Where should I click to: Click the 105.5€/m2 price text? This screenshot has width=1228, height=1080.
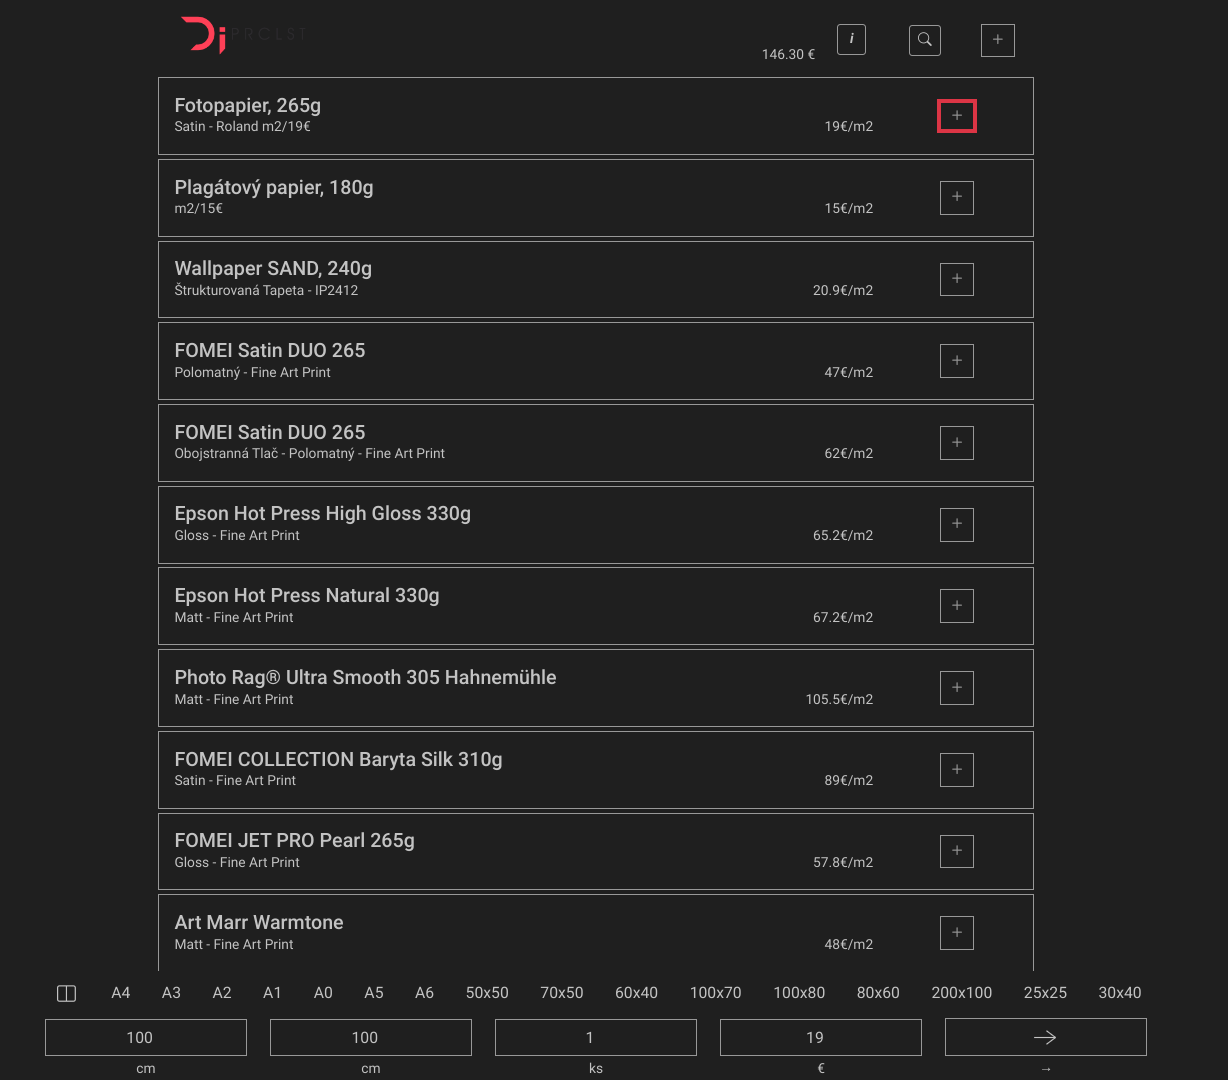point(839,700)
